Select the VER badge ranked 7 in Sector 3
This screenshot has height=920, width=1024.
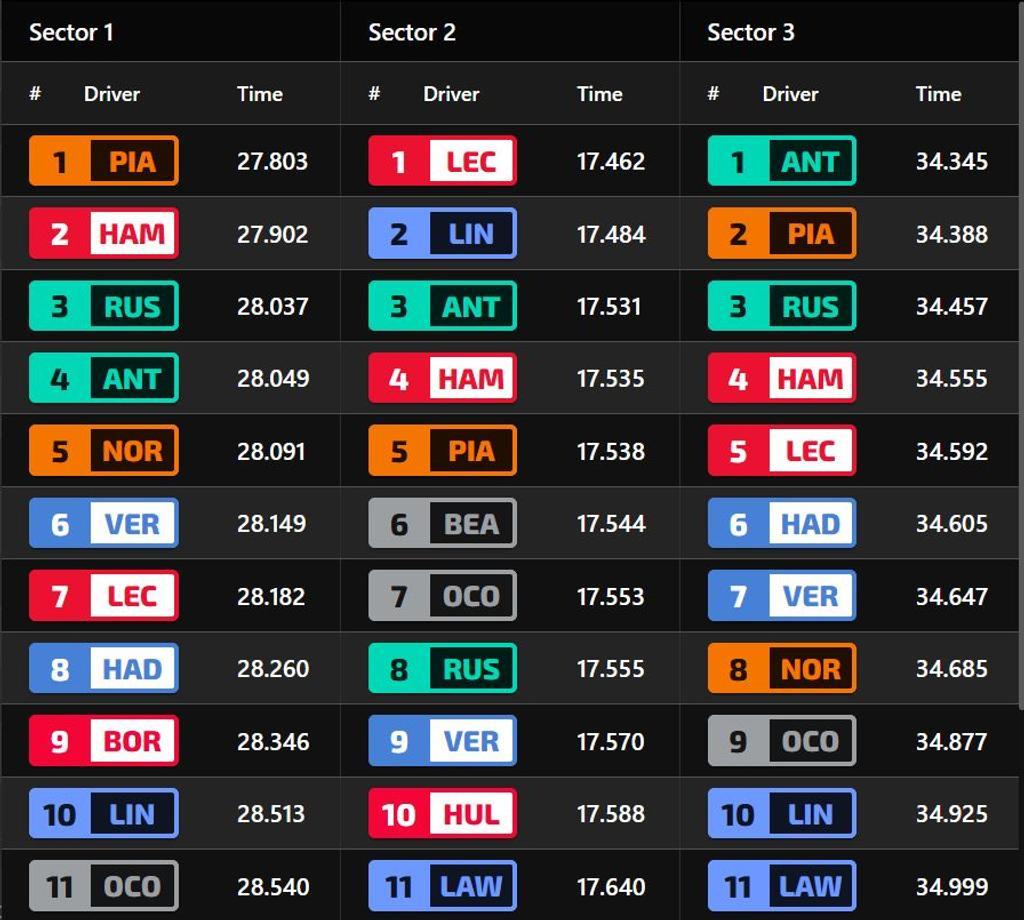782,595
